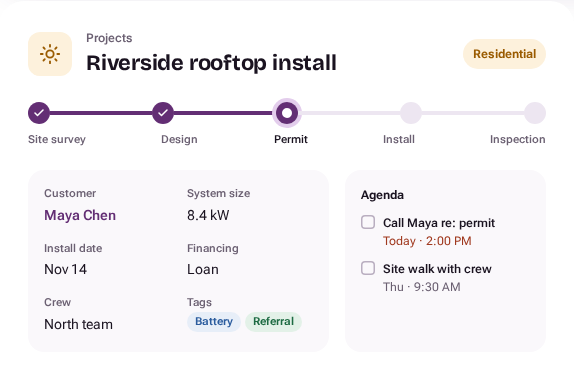574x380 pixels.
Task: Click the 8.4 kW system size value
Action: click(x=208, y=215)
